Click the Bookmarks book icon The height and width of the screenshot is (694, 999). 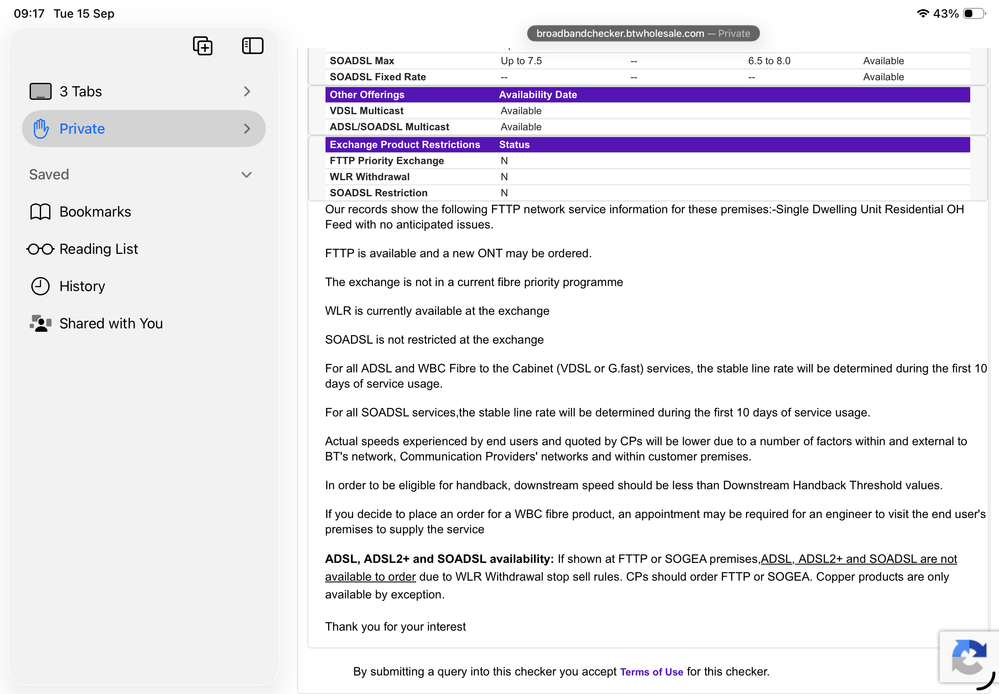coord(40,212)
